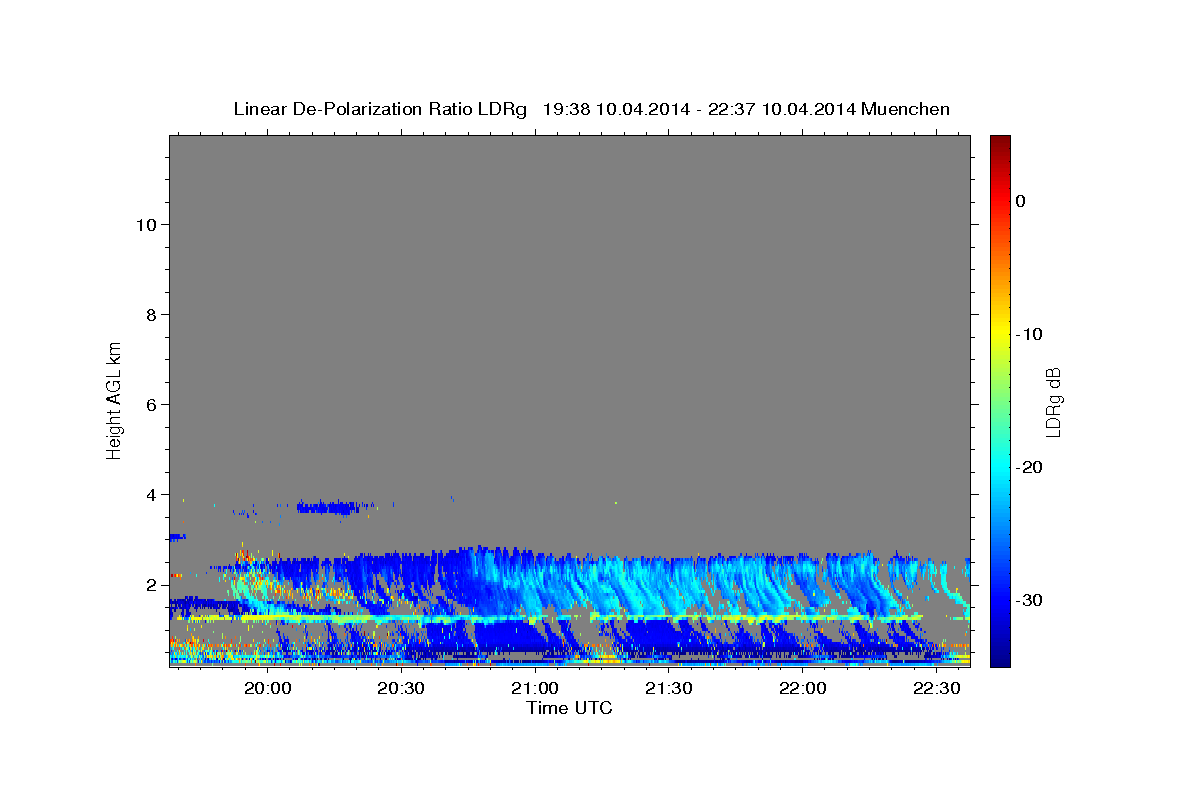Click the "Height AGL km" axis label
The image size is (1200, 800).
[114, 399]
